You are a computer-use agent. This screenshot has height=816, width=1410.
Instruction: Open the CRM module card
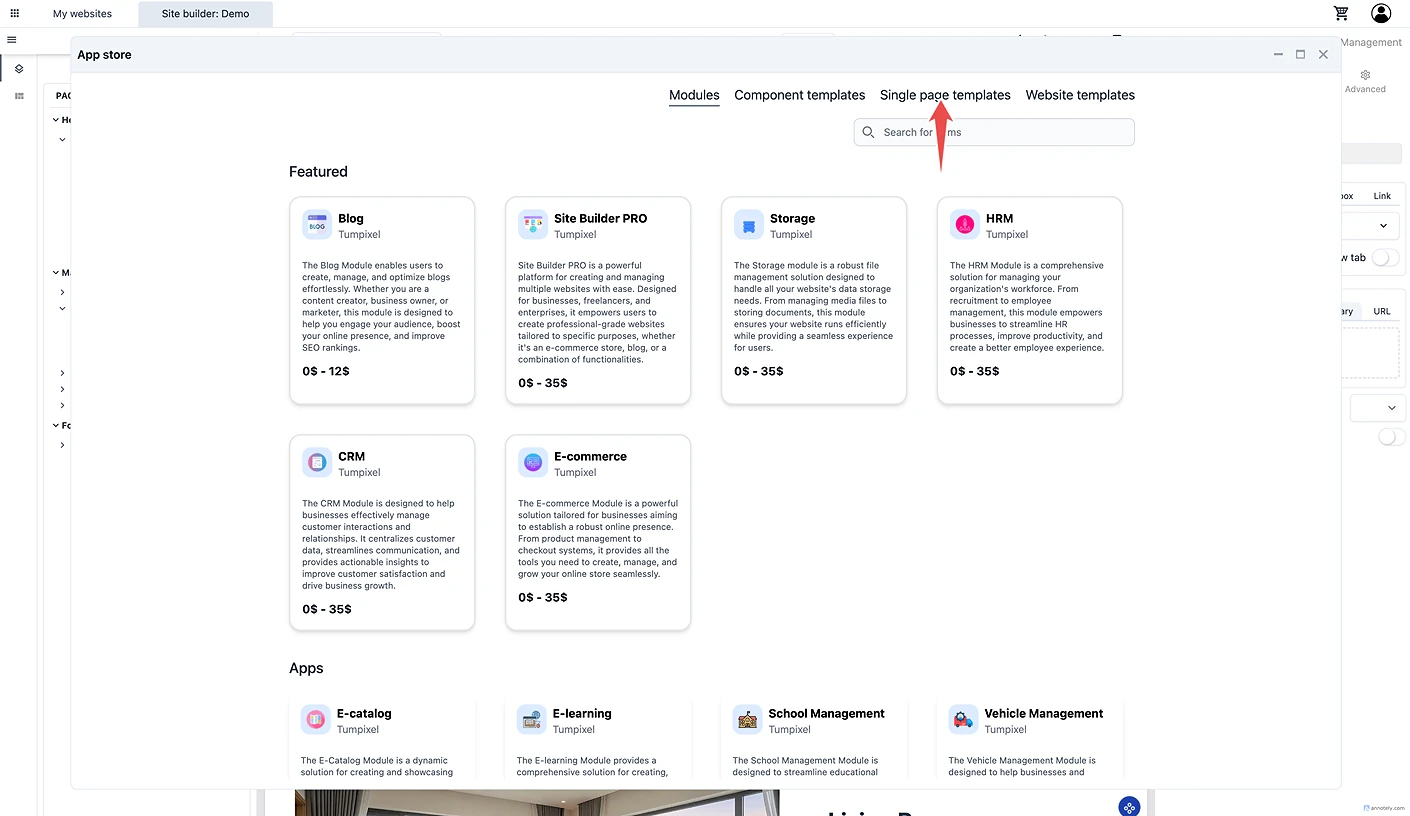point(381,532)
